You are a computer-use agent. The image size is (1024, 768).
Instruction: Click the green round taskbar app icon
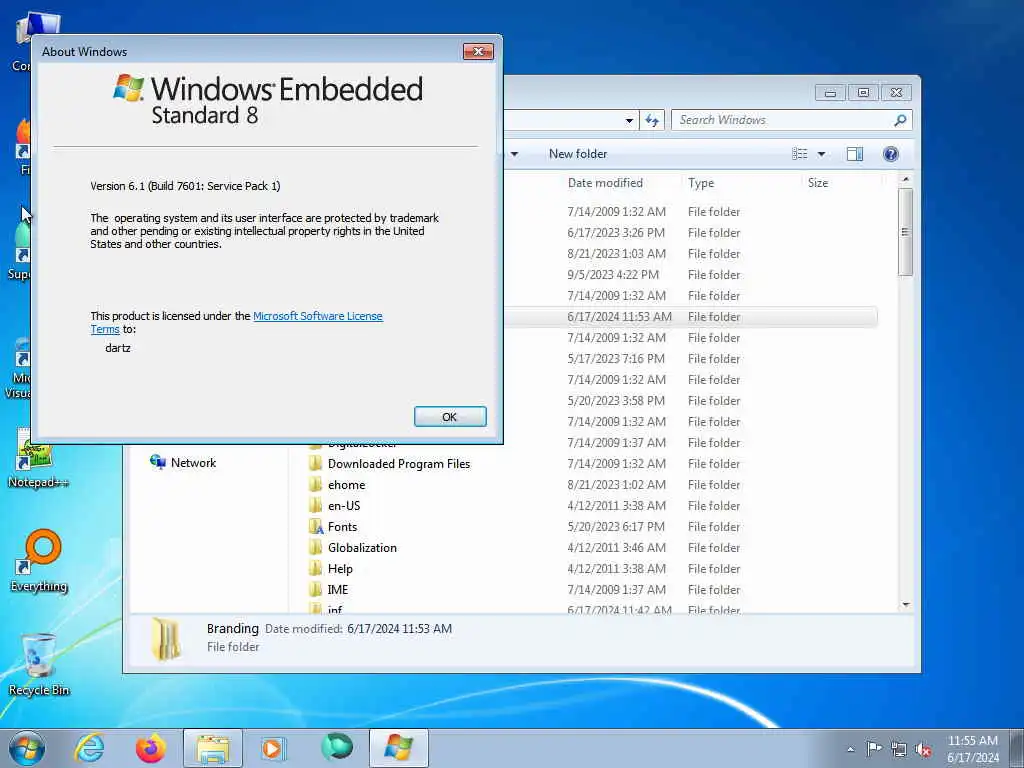[x=336, y=747]
